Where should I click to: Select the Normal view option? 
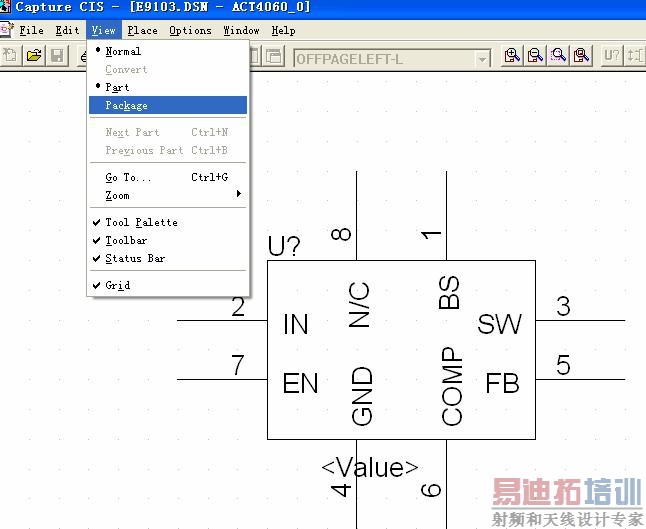(x=168, y=51)
